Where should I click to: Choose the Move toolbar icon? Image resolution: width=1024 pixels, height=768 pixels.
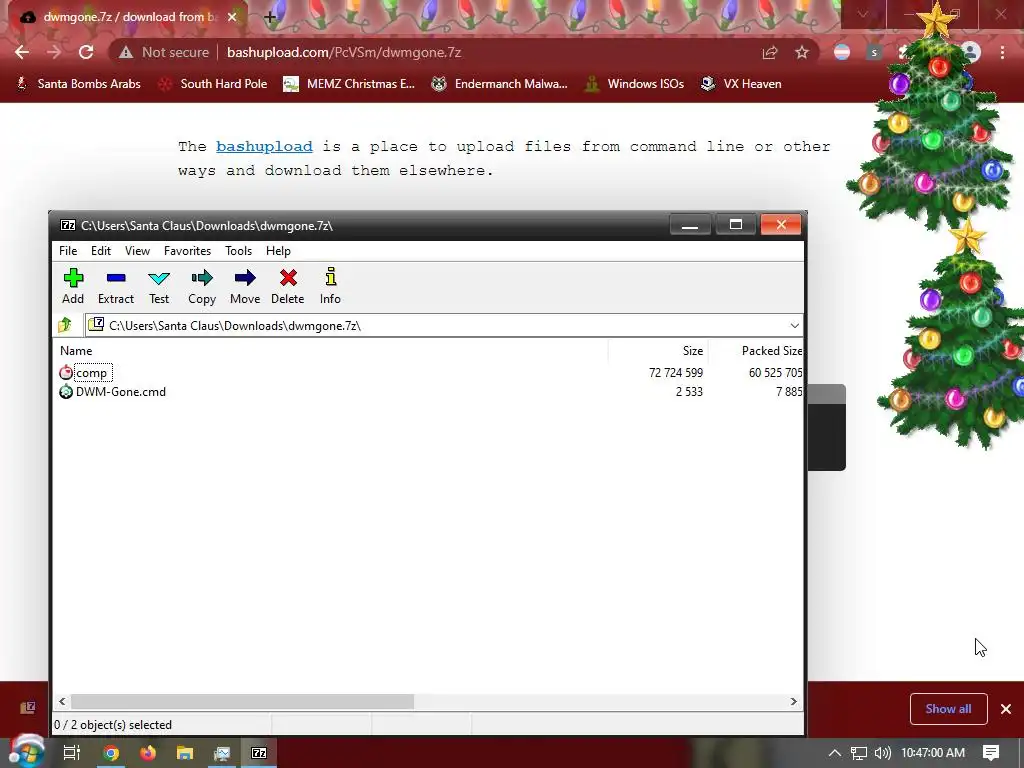pos(245,286)
